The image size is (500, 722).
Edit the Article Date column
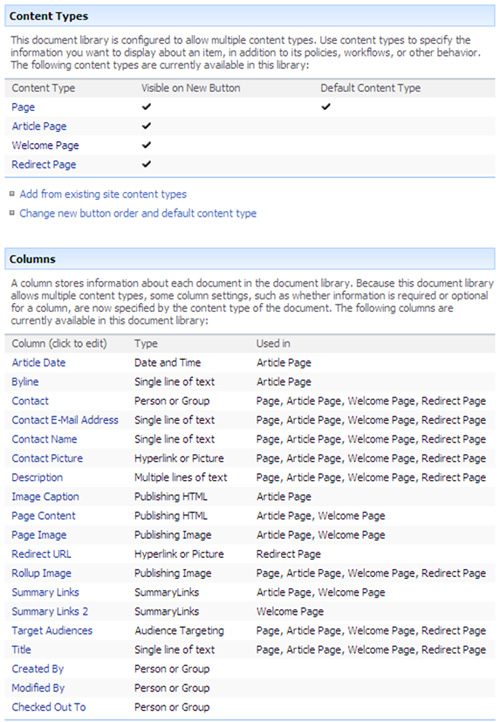pyautogui.click(x=39, y=363)
